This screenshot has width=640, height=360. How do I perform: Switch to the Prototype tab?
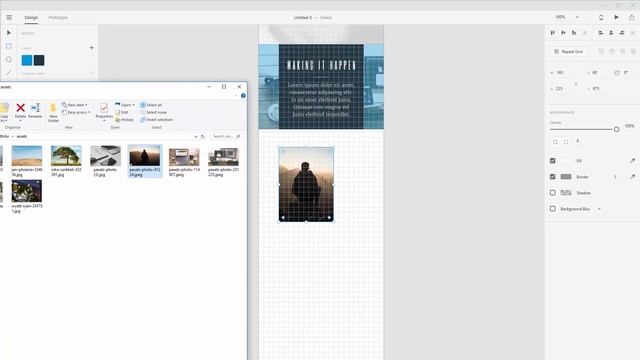coord(58,18)
